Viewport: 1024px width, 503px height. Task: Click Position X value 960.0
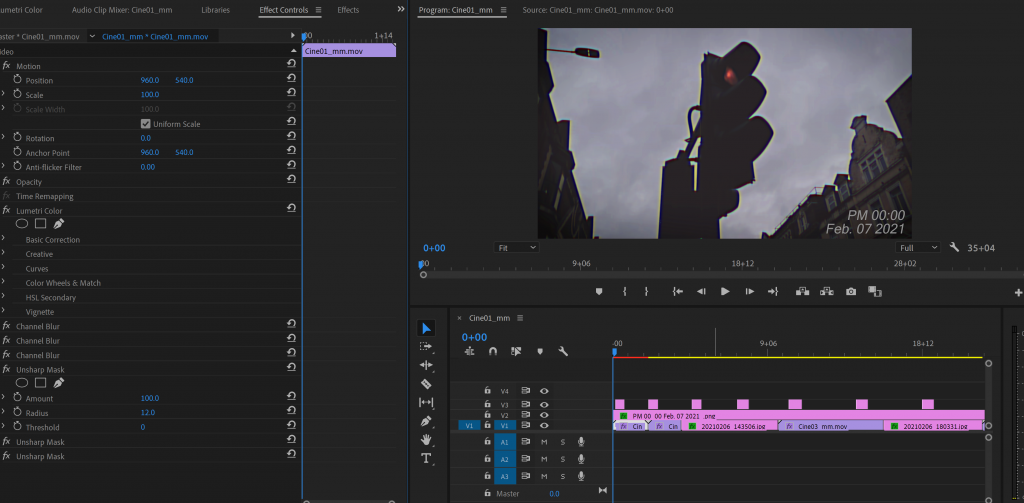click(150, 80)
